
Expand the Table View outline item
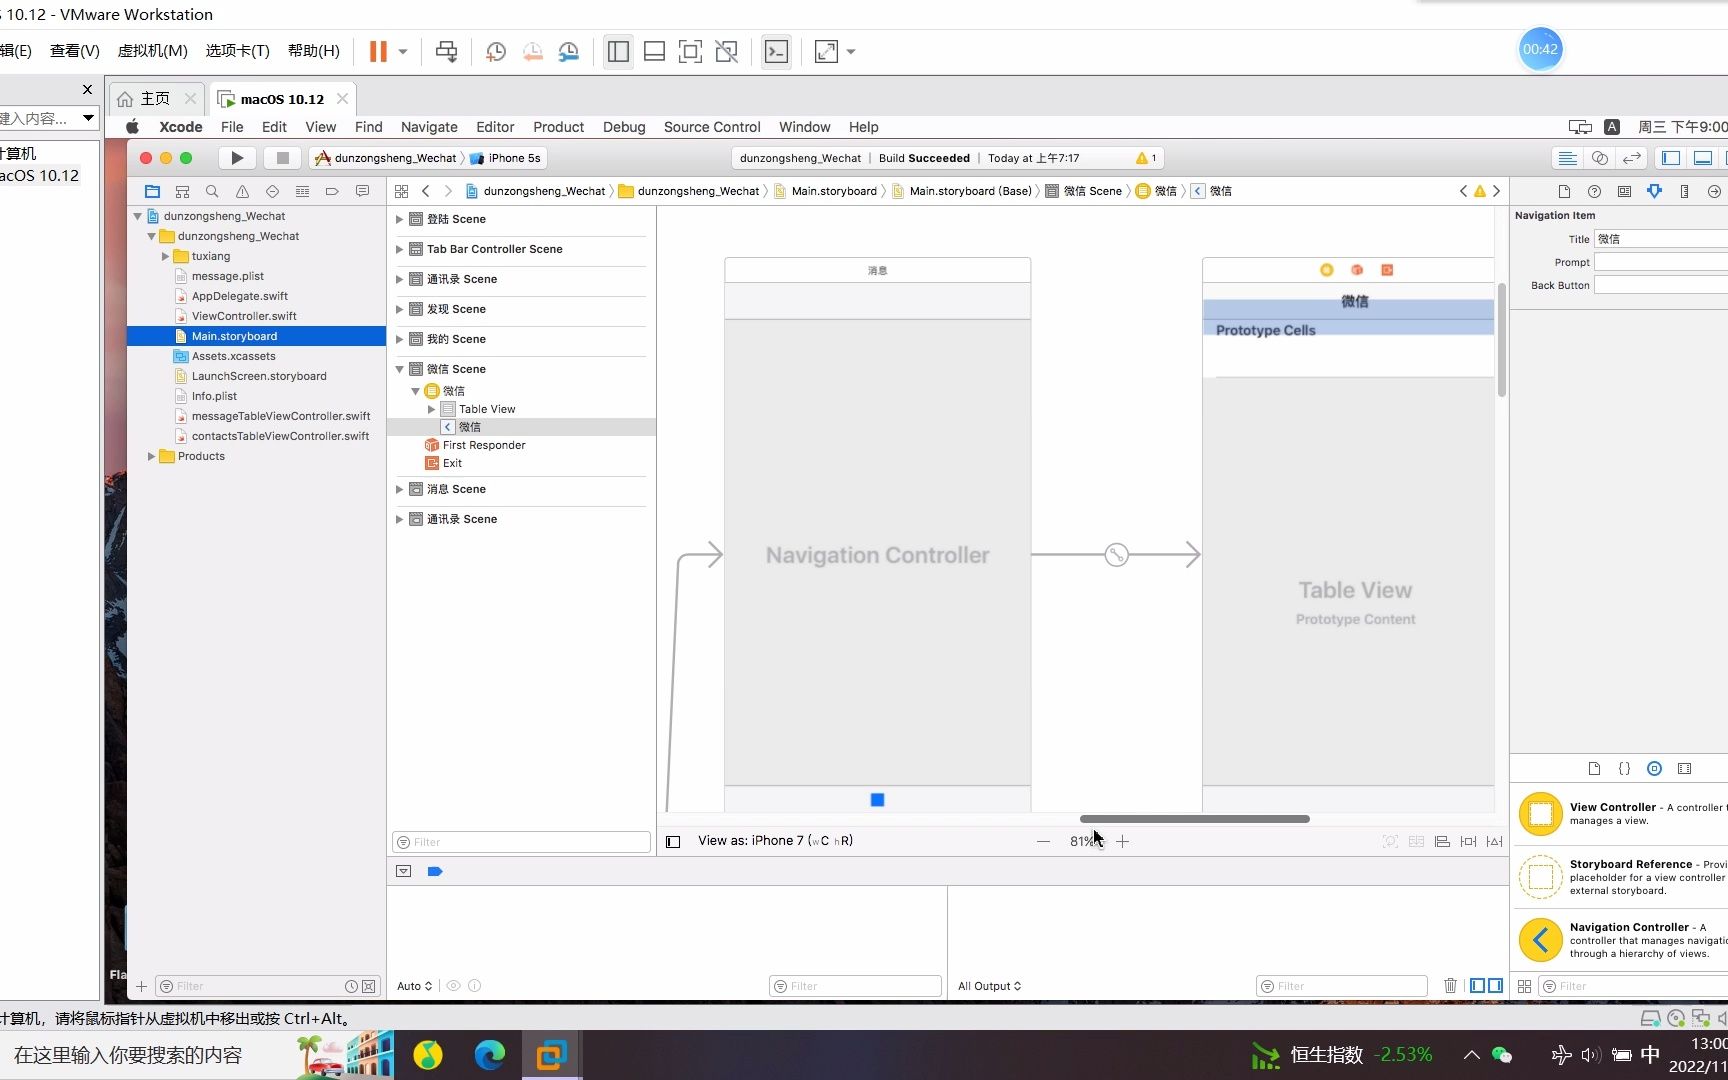coord(431,409)
